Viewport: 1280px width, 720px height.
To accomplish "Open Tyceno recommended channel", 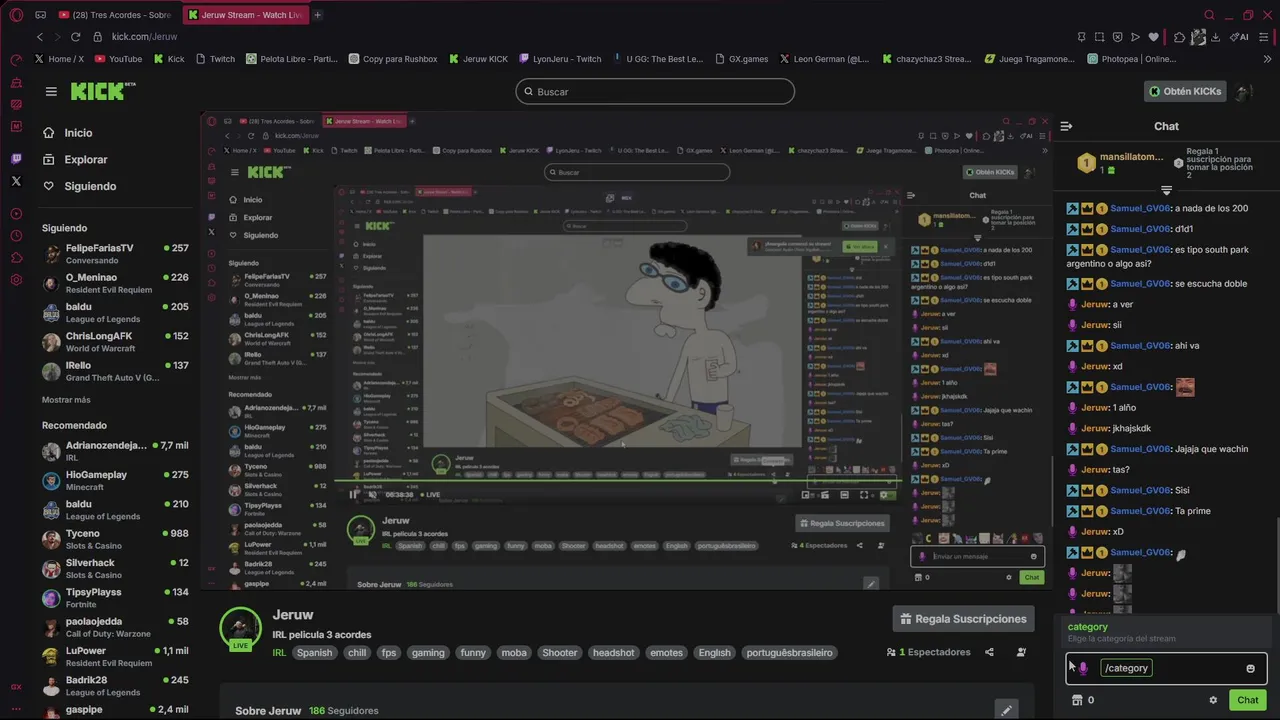I will click(115, 540).
